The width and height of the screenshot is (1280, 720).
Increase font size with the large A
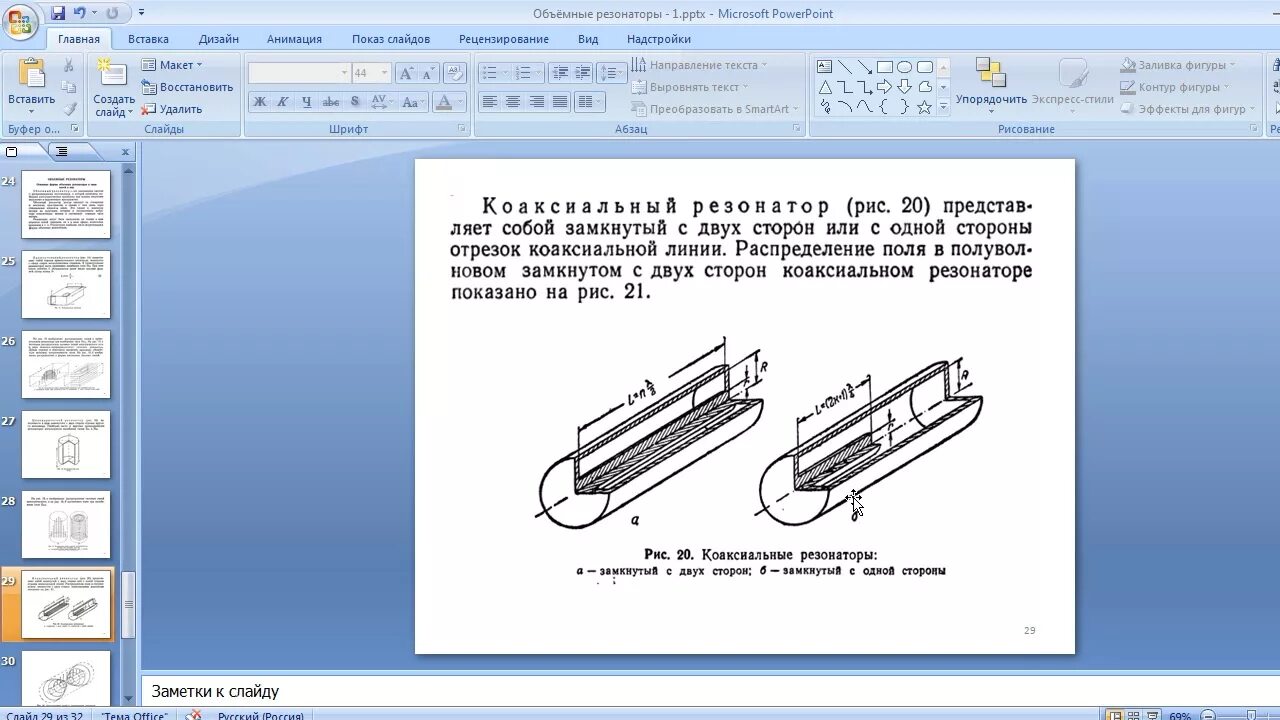coord(406,73)
